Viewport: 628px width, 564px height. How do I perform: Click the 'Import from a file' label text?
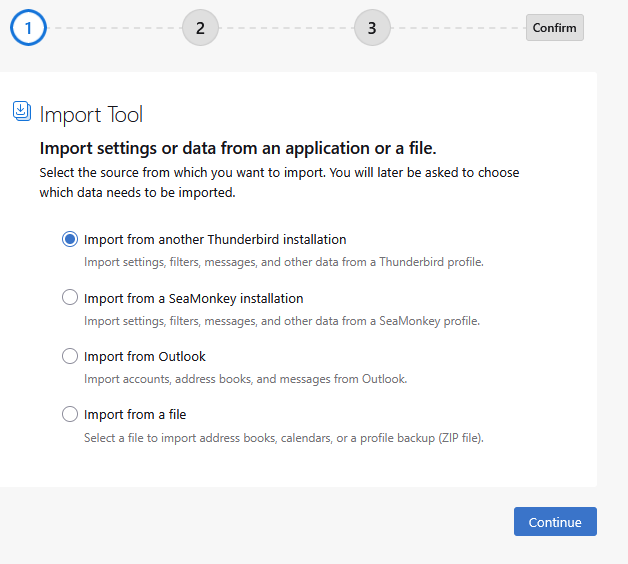(x=135, y=414)
